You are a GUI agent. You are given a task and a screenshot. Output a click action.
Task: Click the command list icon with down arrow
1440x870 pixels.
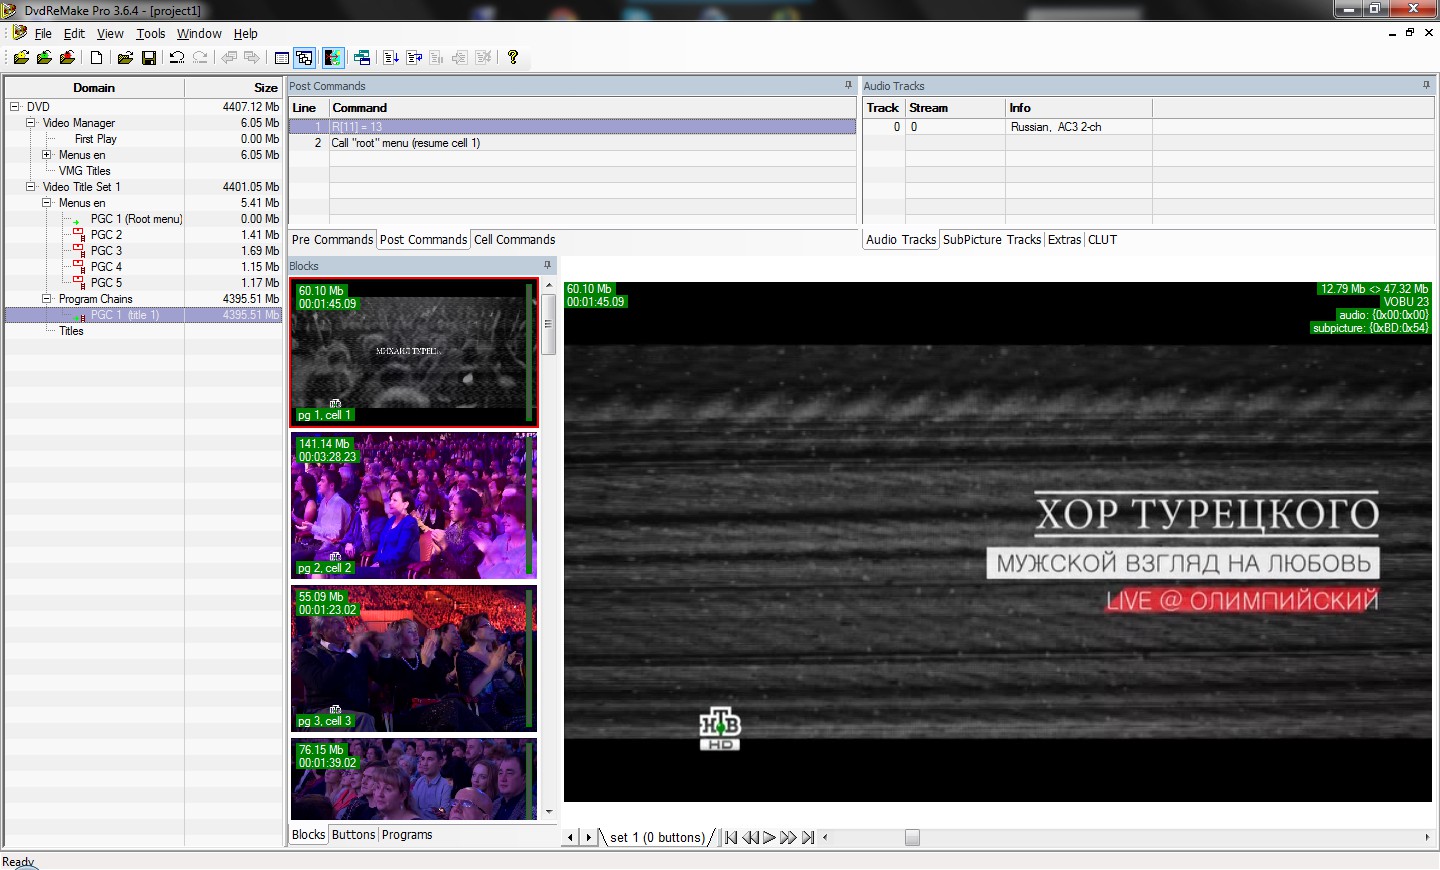(x=391, y=58)
